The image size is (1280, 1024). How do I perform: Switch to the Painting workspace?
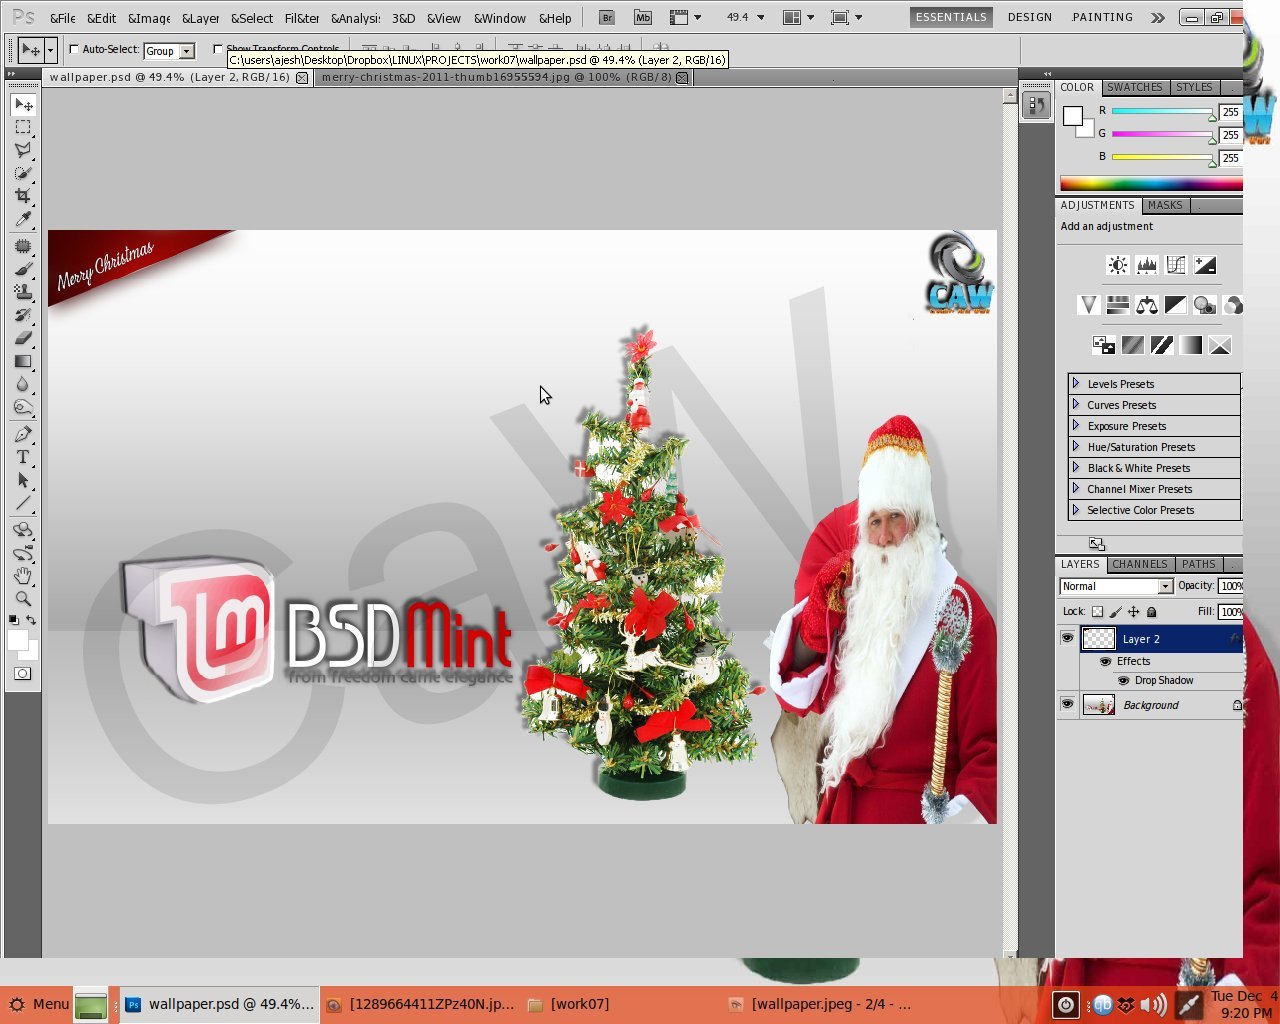tap(1102, 17)
